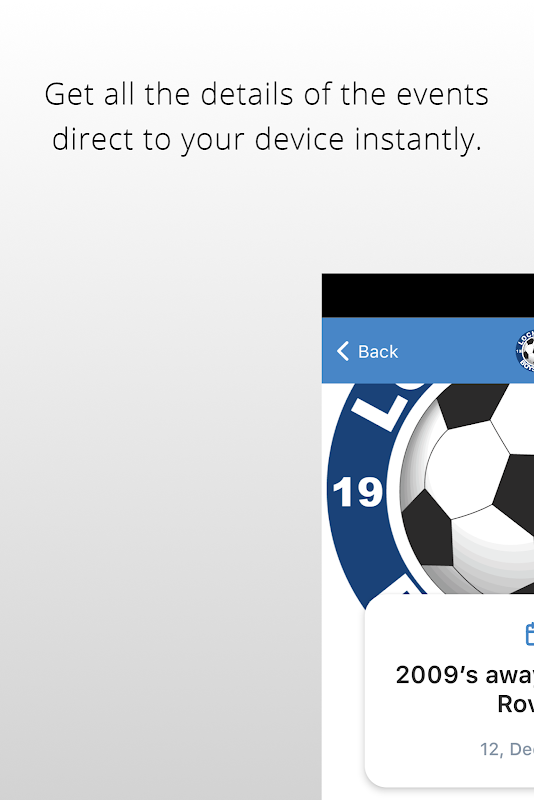Viewport: 534px width, 800px height.
Task: Select the event date starting 12, Dec
Action: point(506,749)
